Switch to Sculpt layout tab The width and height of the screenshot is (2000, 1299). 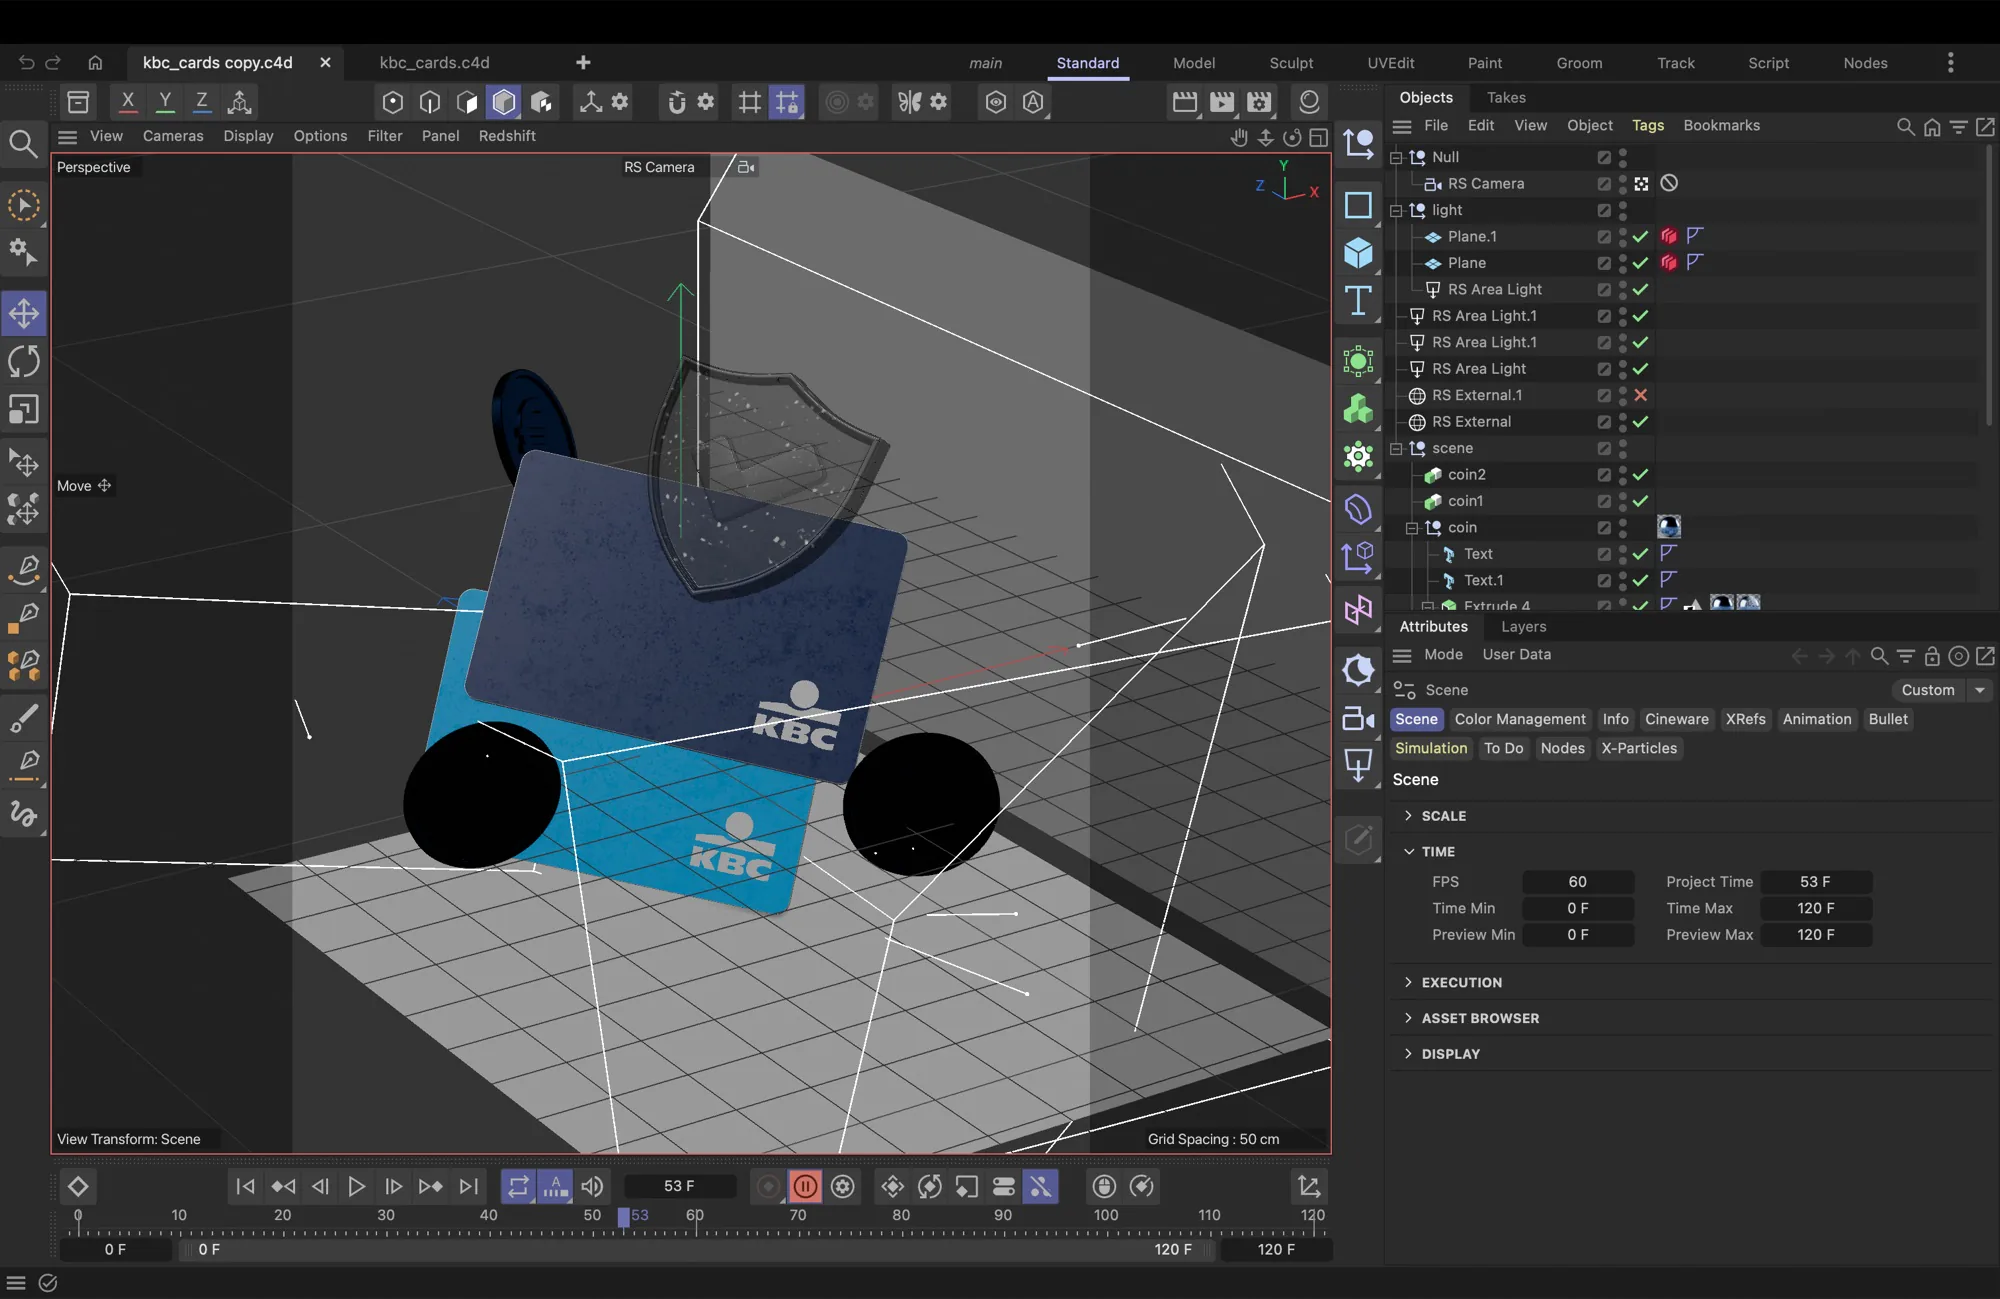(1291, 63)
